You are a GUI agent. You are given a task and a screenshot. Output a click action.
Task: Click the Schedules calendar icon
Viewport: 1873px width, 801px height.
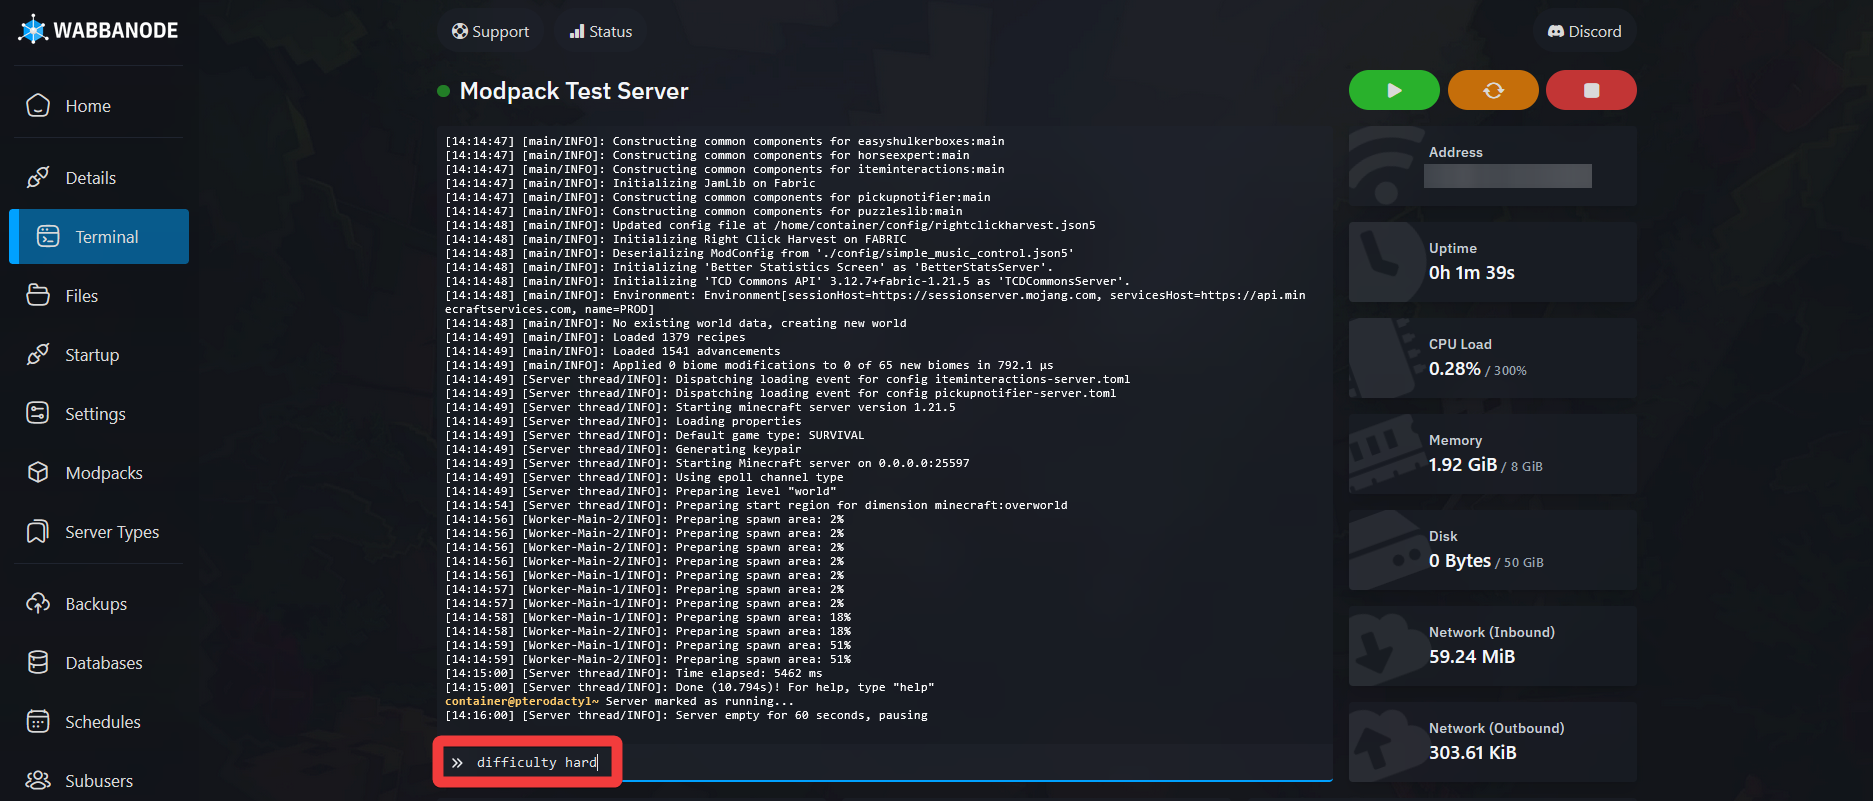pyautogui.click(x=38, y=721)
